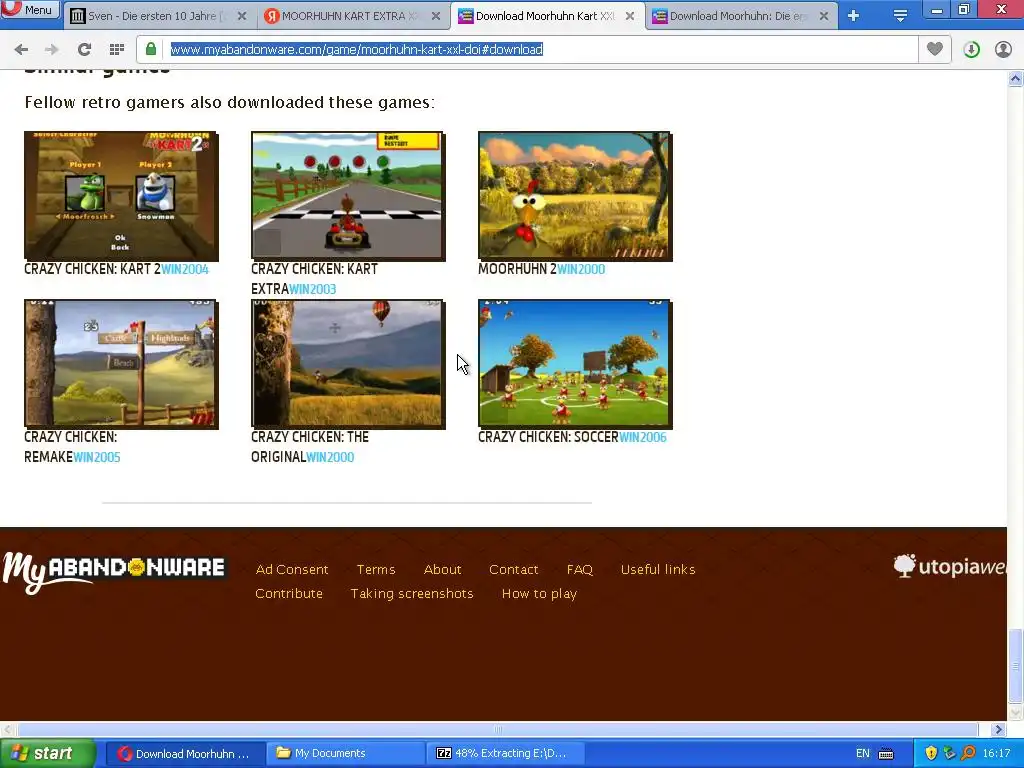This screenshot has height=768, width=1024.
Task: Open the Terms footer link
Action: coord(376,569)
